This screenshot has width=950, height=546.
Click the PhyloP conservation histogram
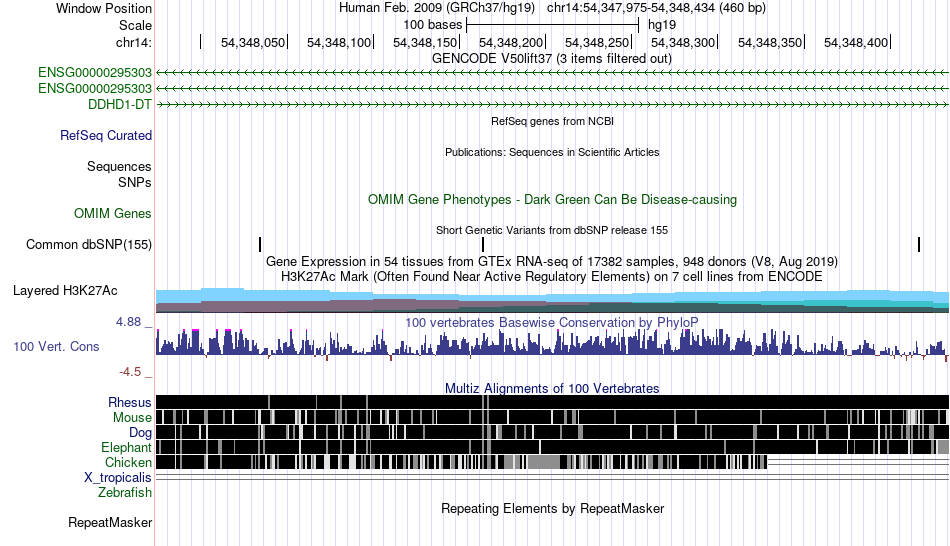(553, 344)
